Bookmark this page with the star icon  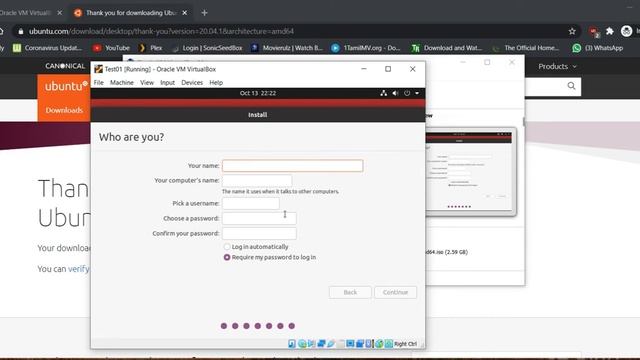572,31
